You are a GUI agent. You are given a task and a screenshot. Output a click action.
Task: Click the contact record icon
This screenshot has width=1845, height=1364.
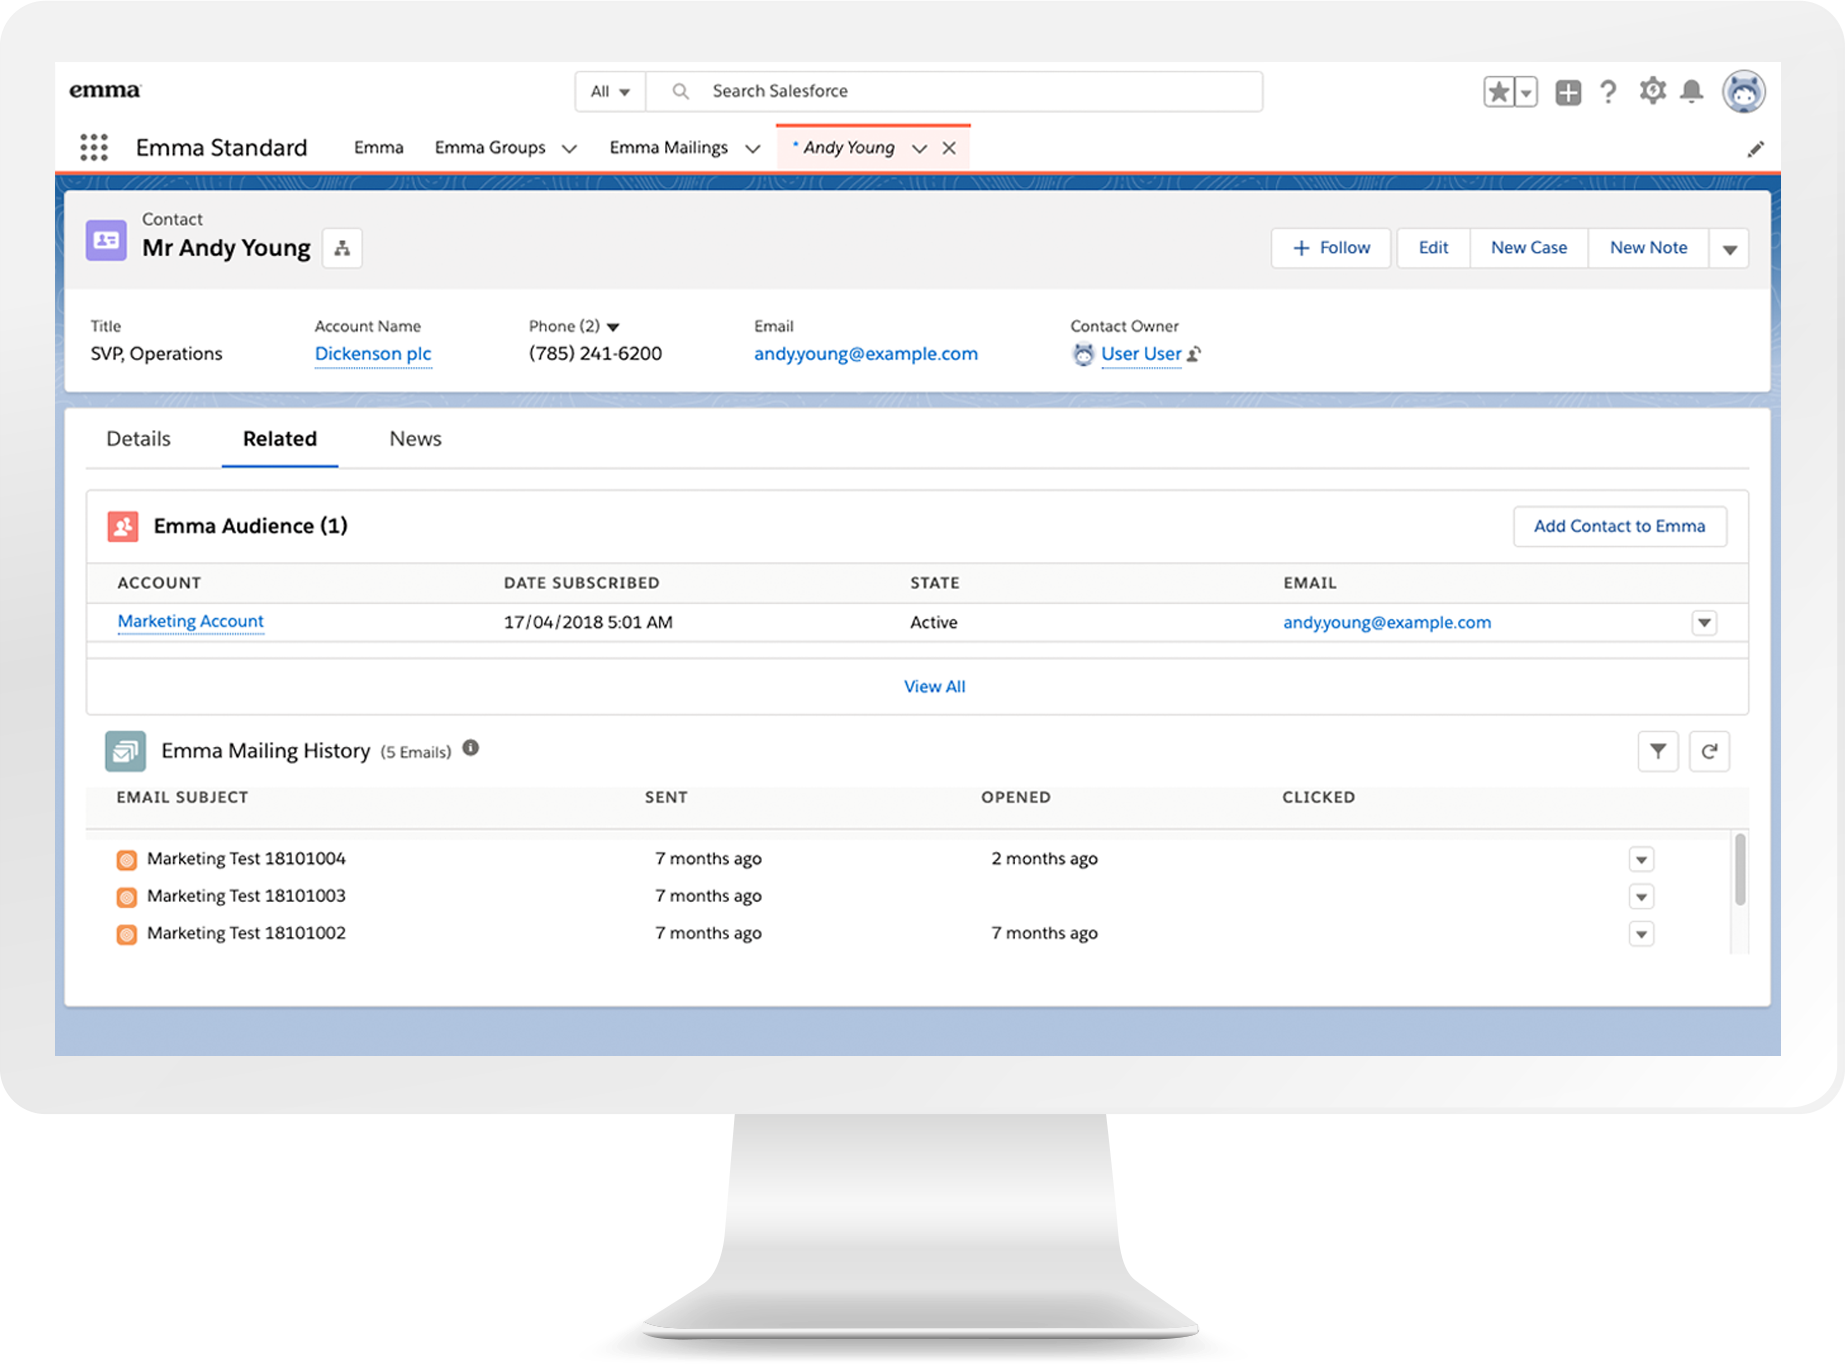(106, 240)
